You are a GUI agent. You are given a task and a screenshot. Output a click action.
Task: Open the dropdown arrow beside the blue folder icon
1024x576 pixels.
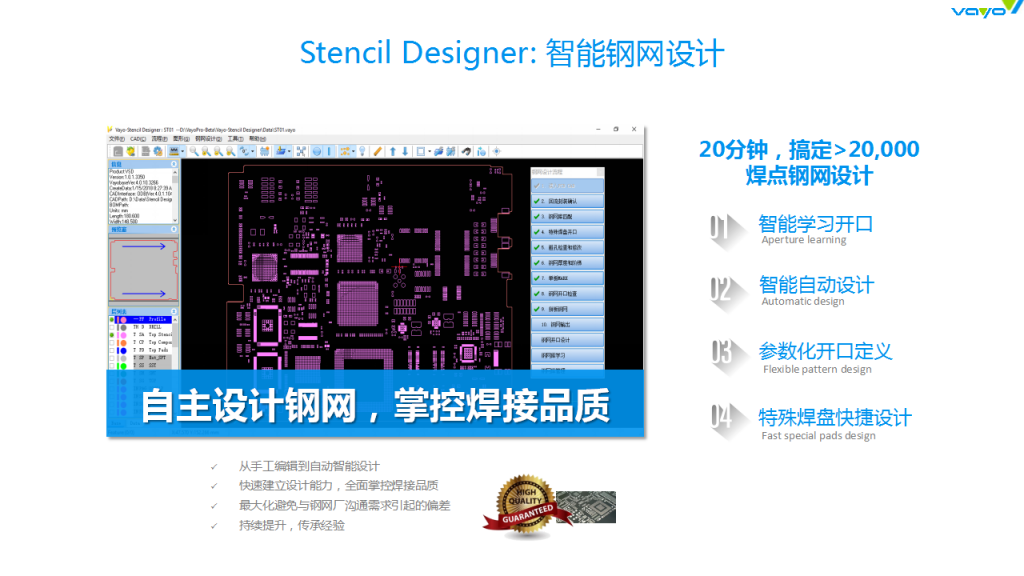[x=289, y=152]
